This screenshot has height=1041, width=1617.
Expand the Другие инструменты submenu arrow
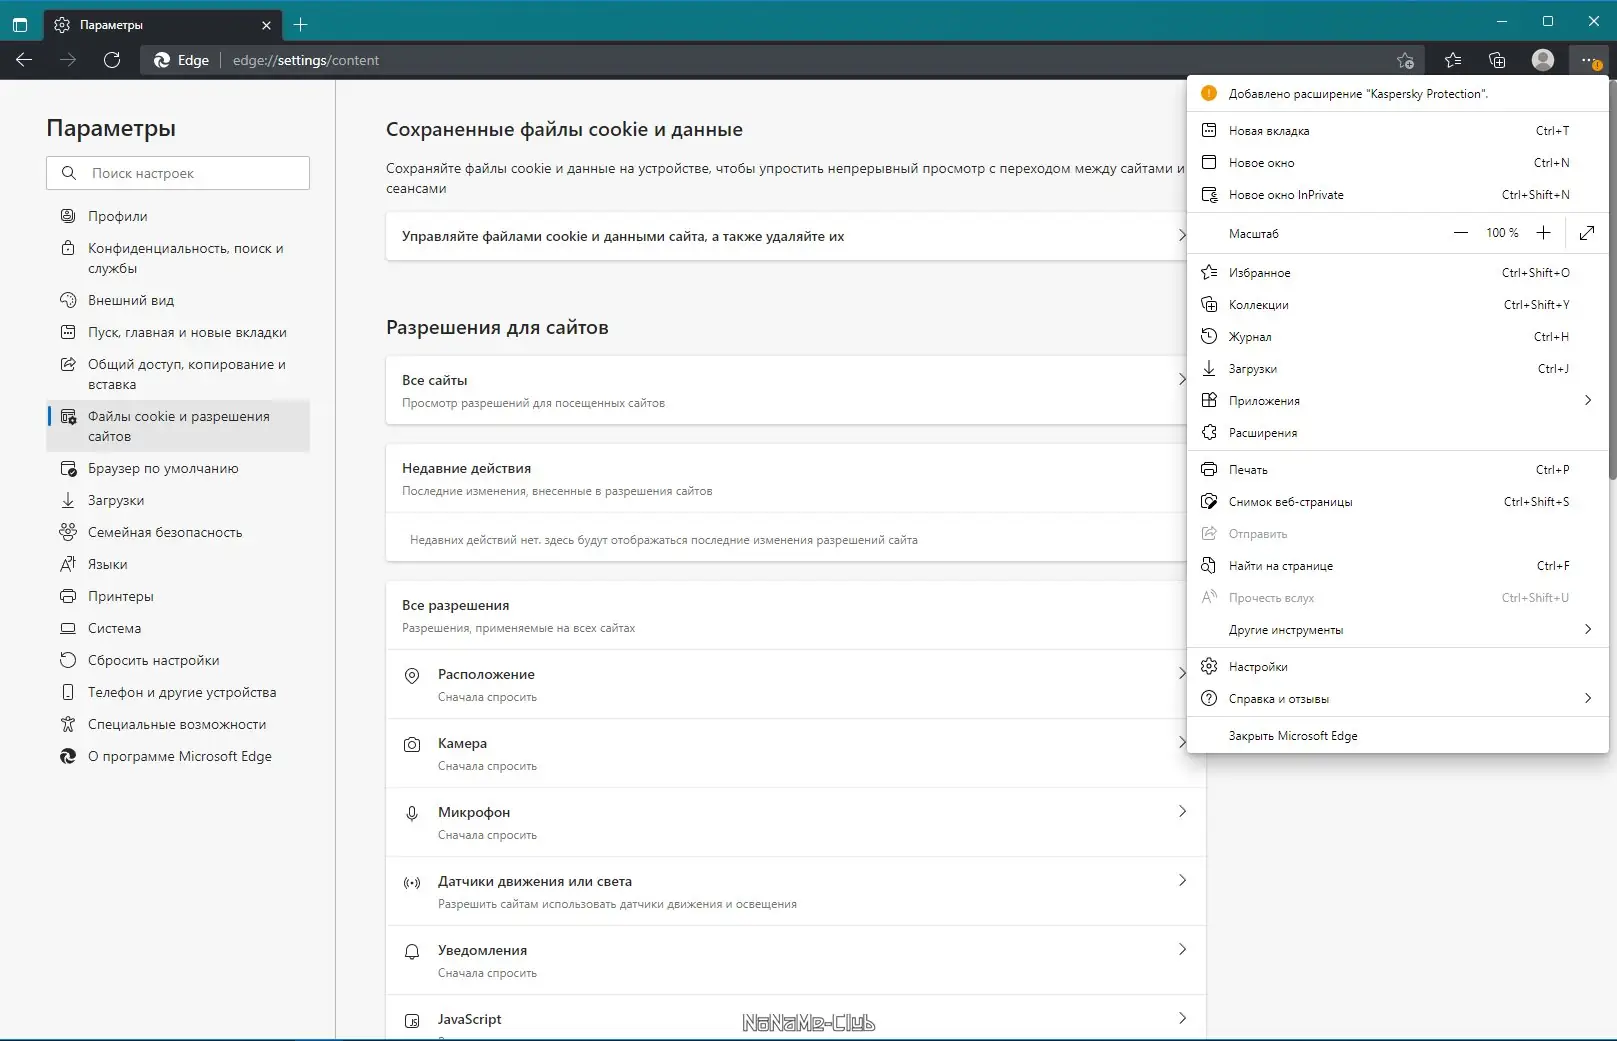click(1588, 629)
